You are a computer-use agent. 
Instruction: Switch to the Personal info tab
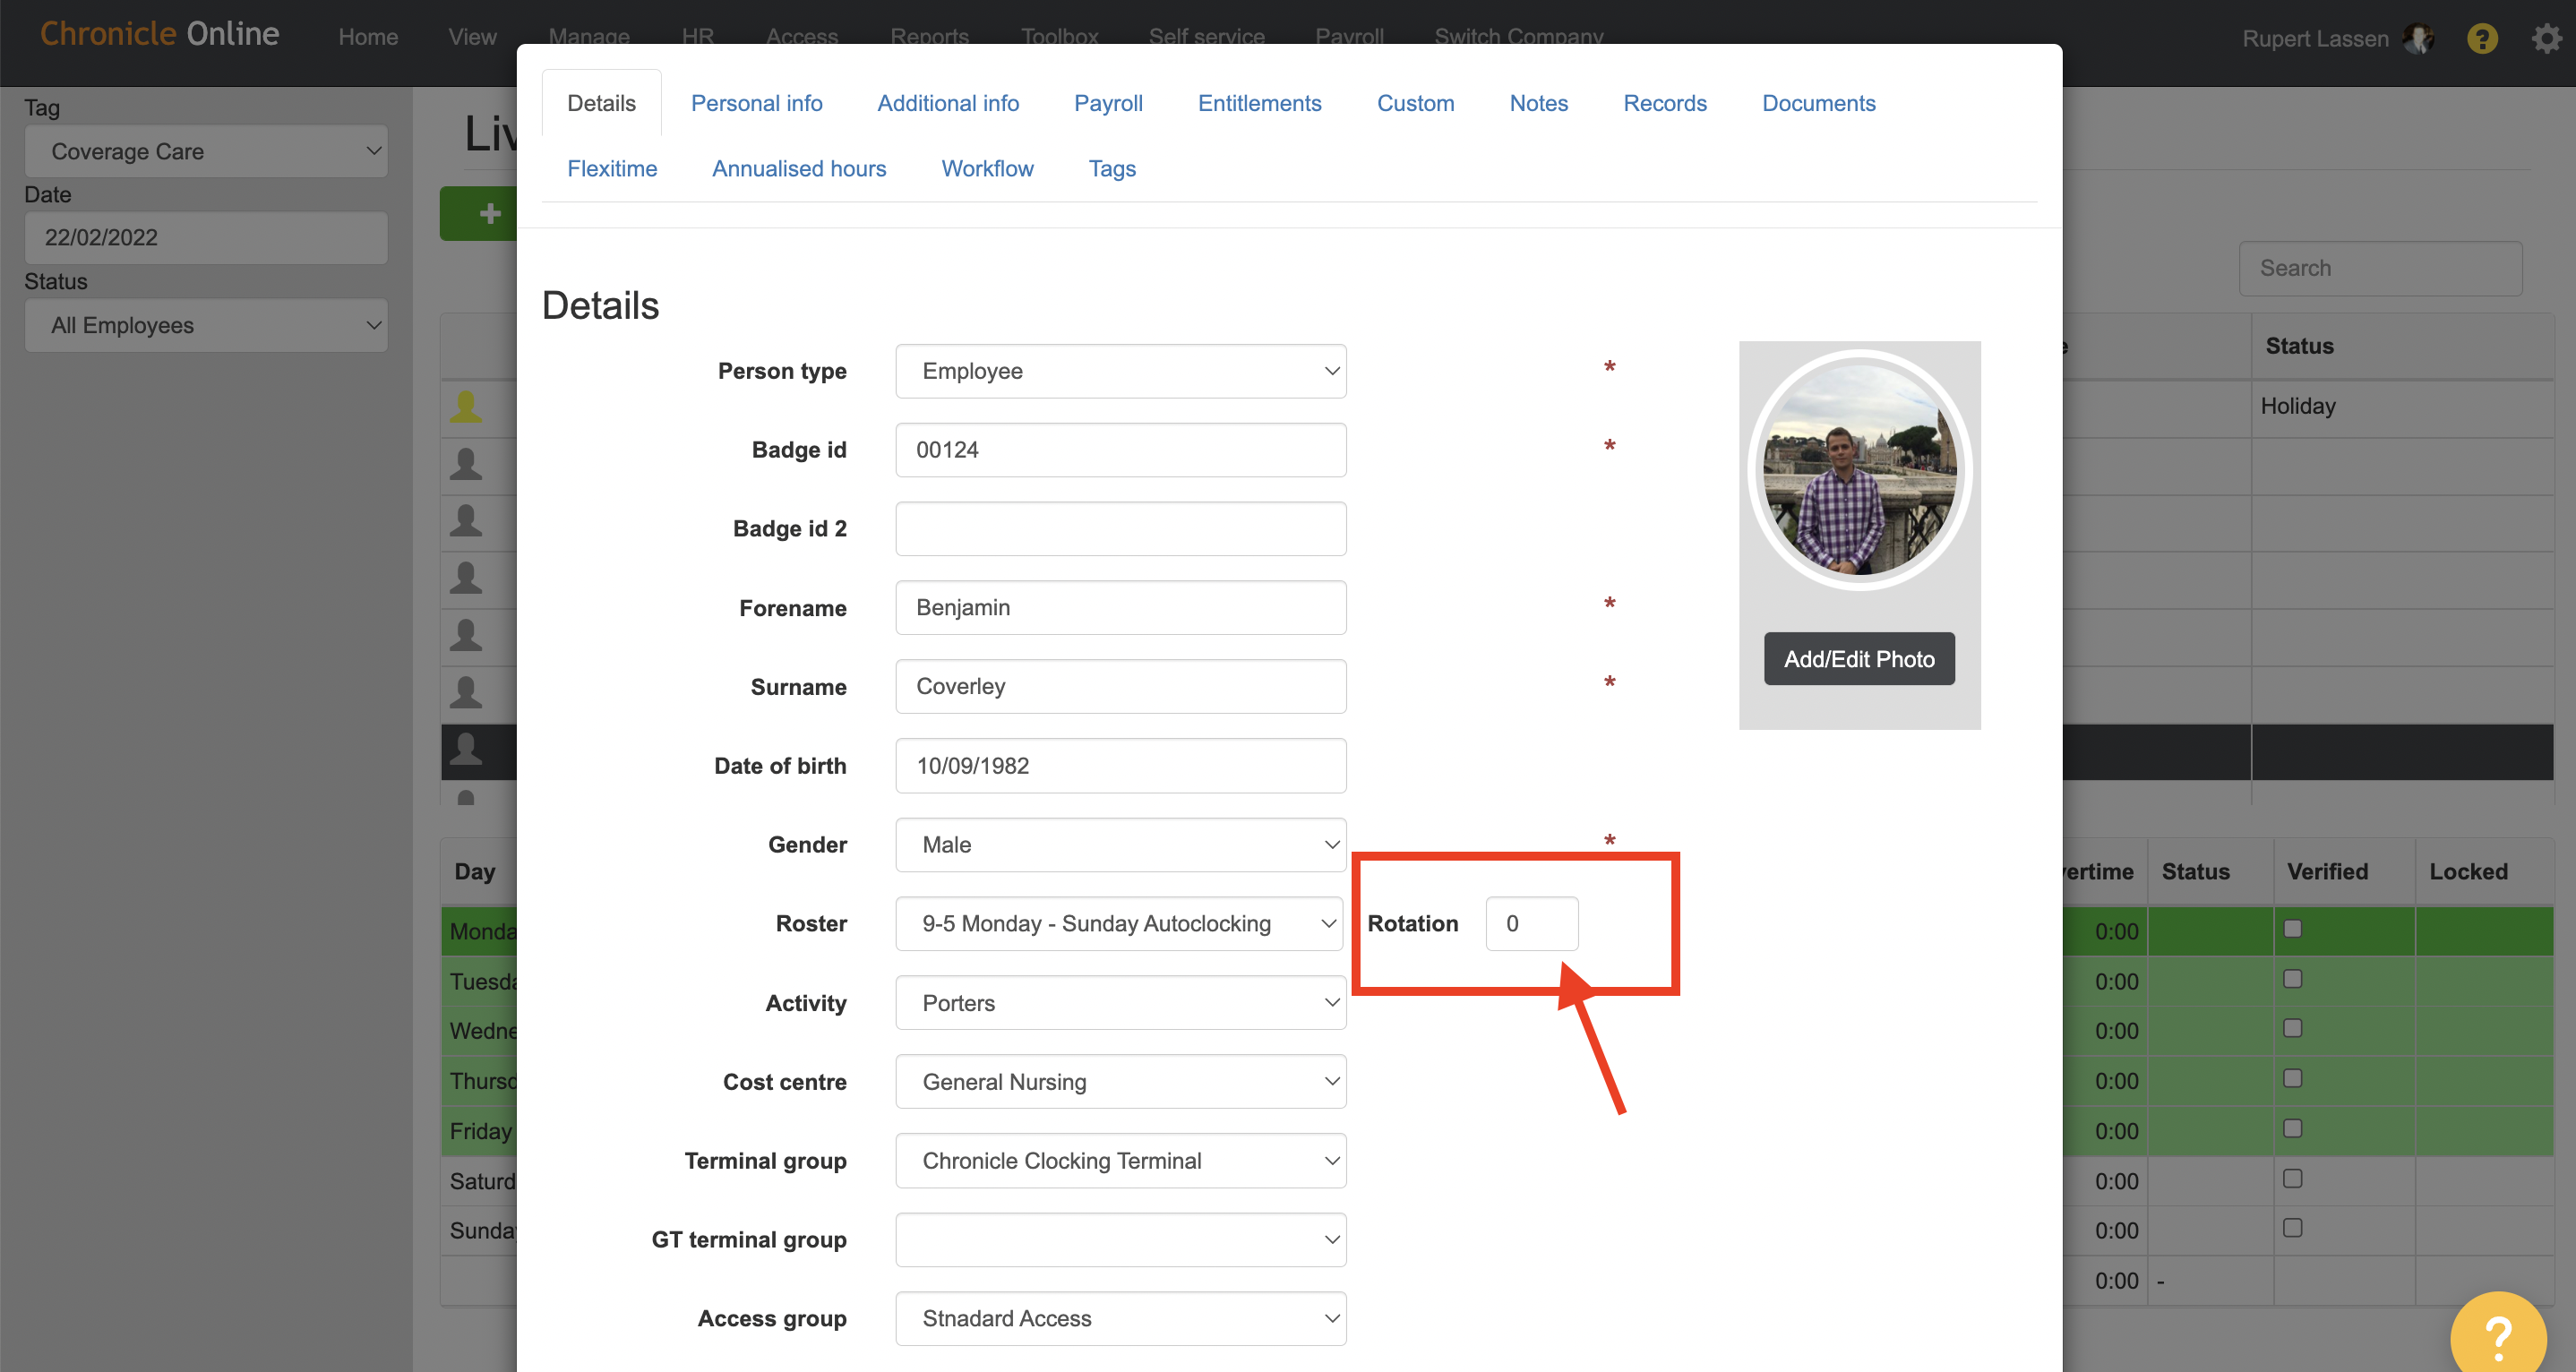(x=756, y=103)
